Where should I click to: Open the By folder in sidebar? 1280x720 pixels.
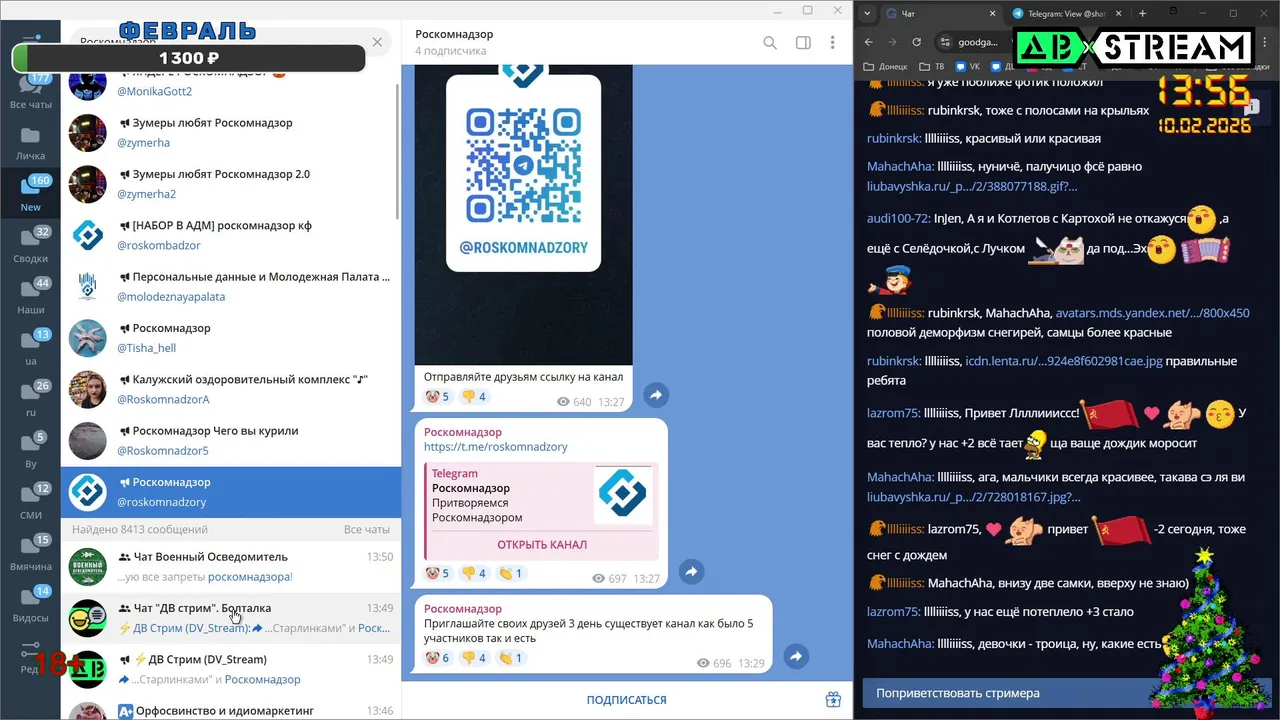30,450
